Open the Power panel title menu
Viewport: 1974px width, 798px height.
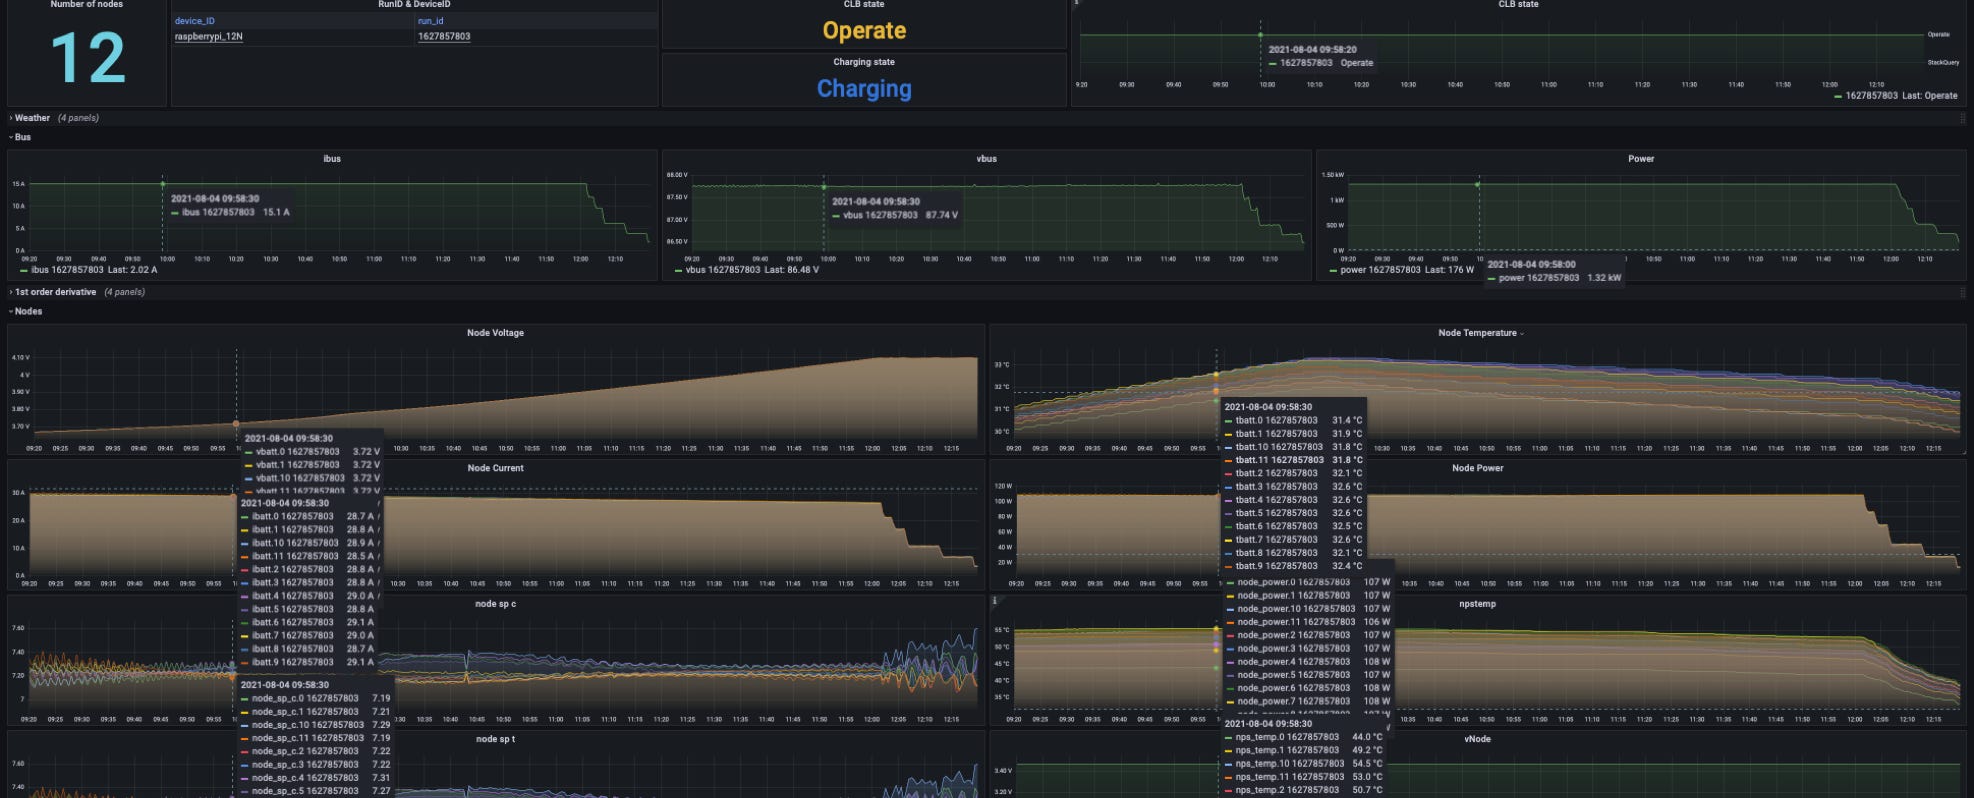tap(1641, 158)
